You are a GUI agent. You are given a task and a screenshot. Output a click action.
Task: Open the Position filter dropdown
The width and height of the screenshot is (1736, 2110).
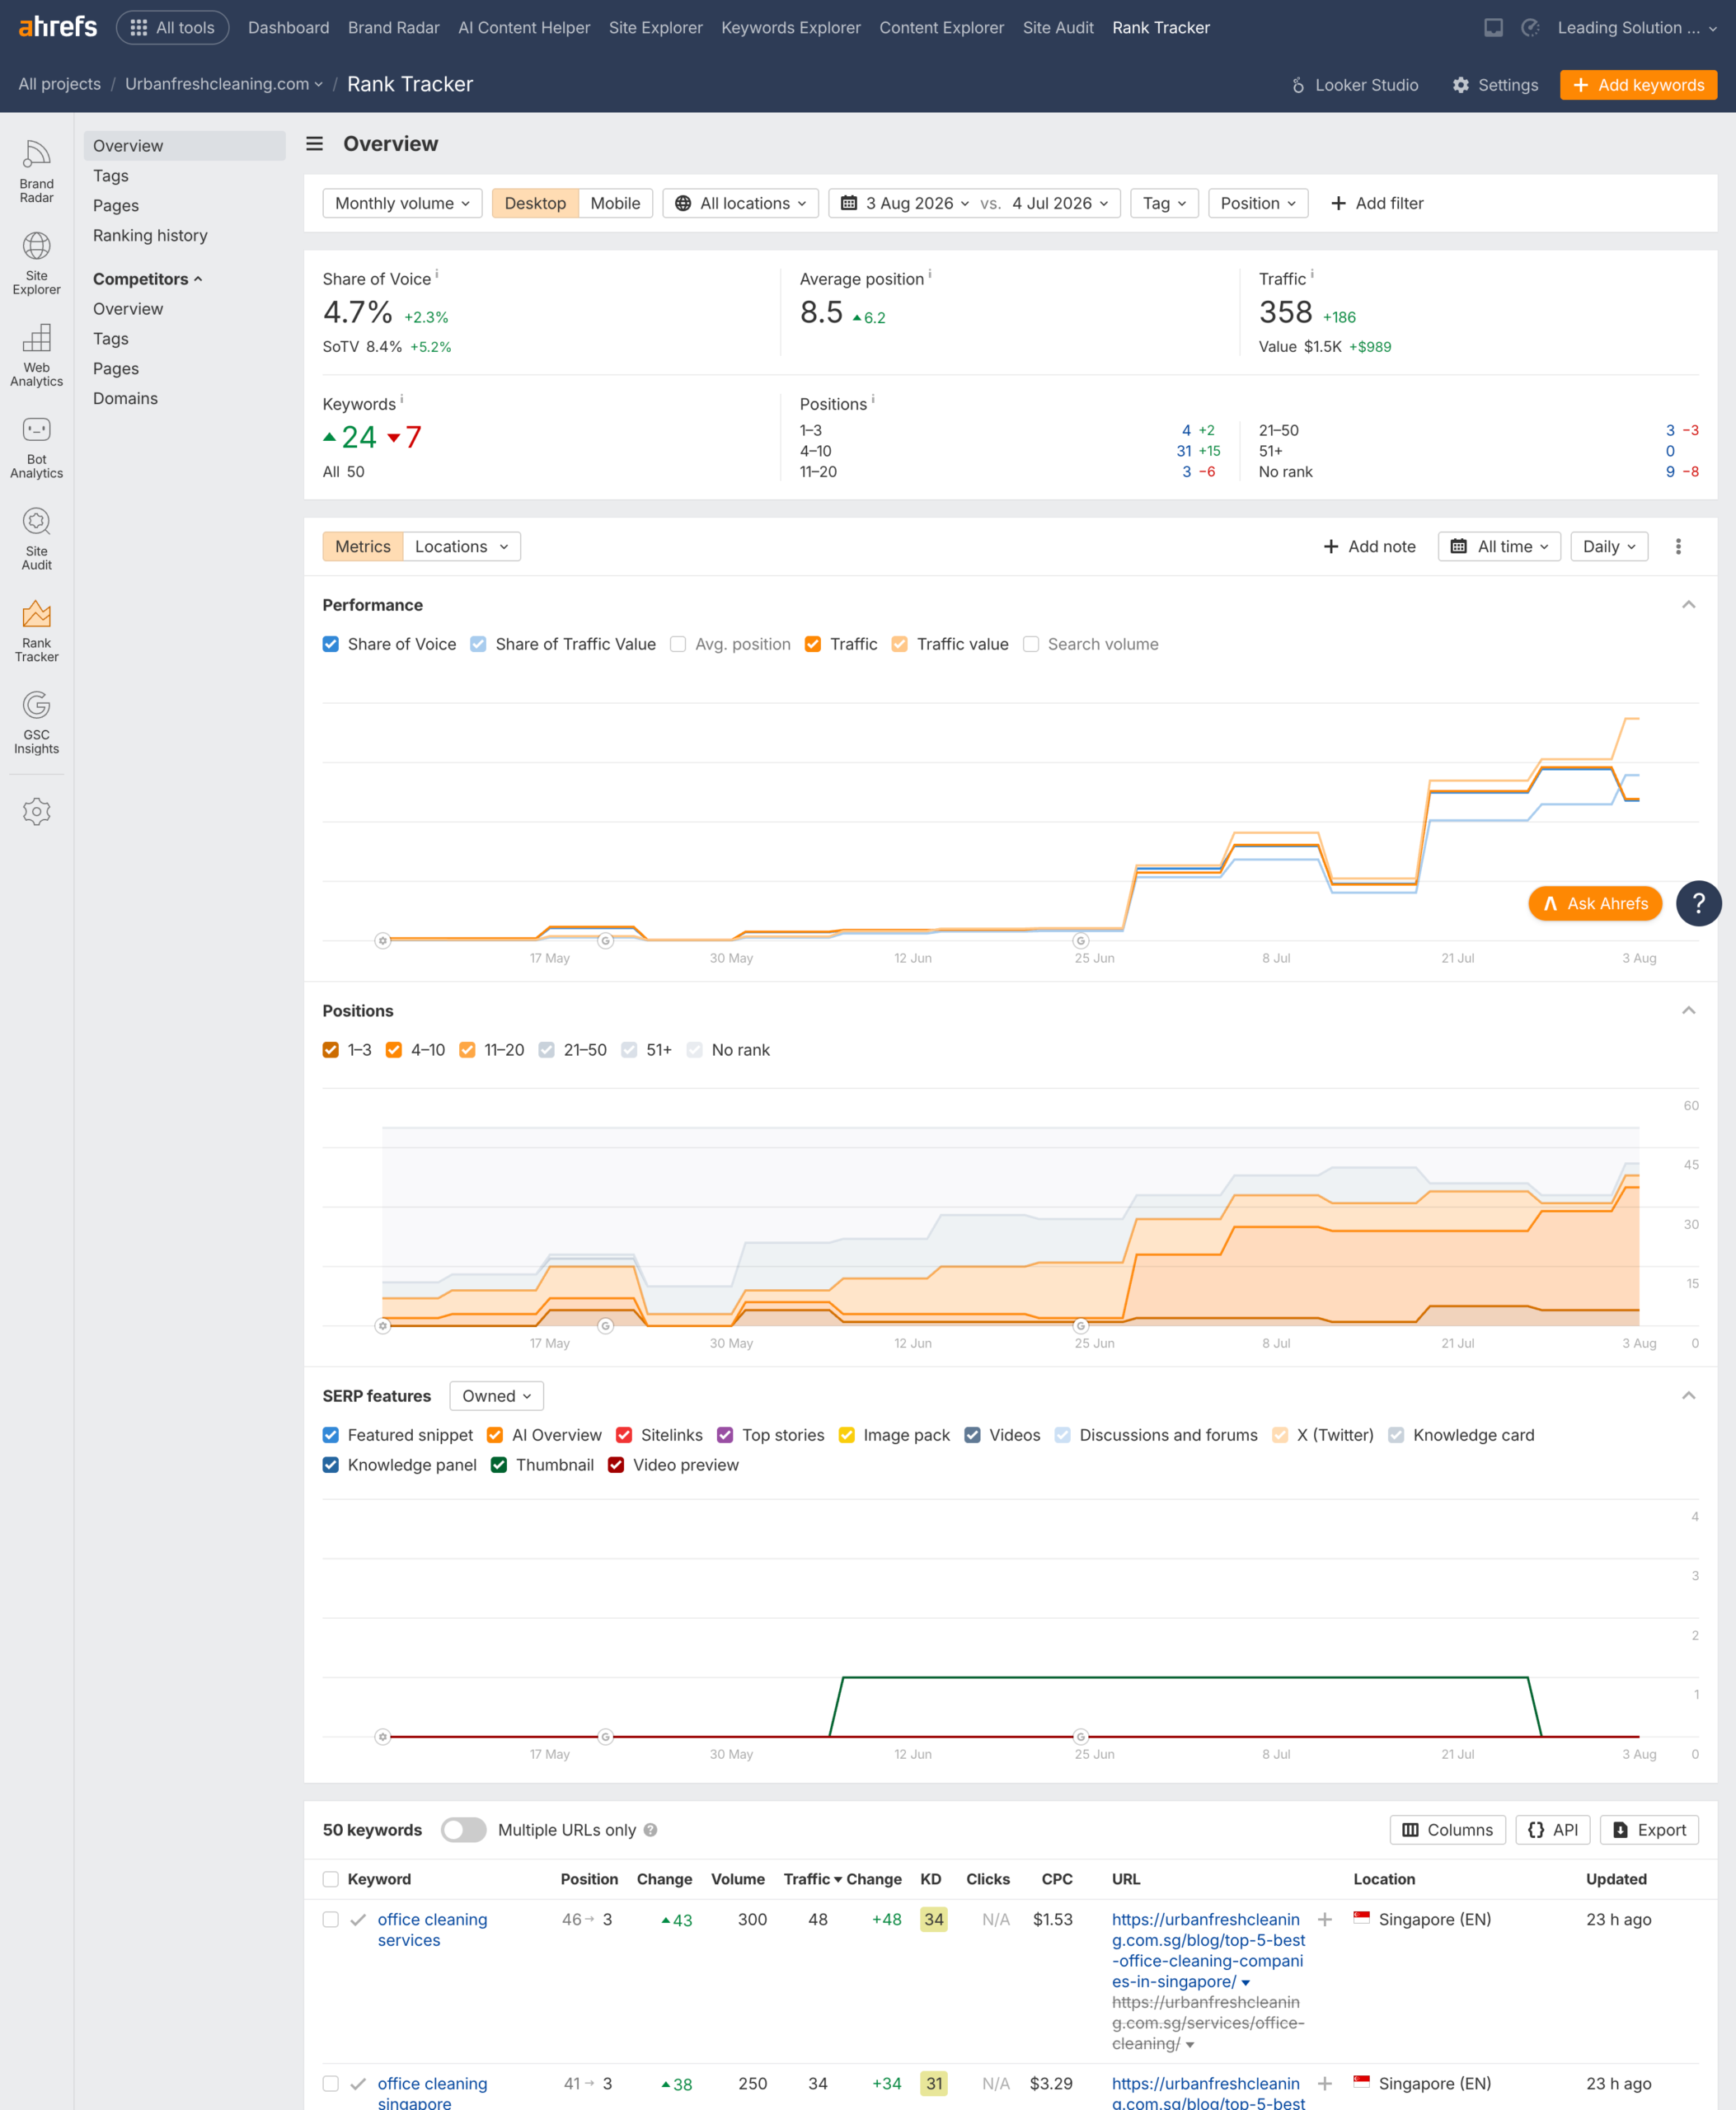(x=1258, y=203)
